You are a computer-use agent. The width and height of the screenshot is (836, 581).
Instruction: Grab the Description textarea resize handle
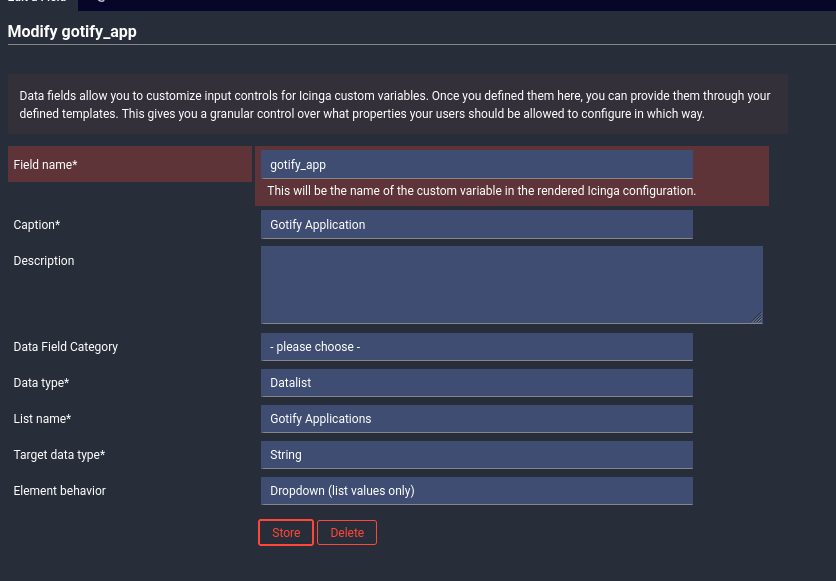(x=757, y=318)
